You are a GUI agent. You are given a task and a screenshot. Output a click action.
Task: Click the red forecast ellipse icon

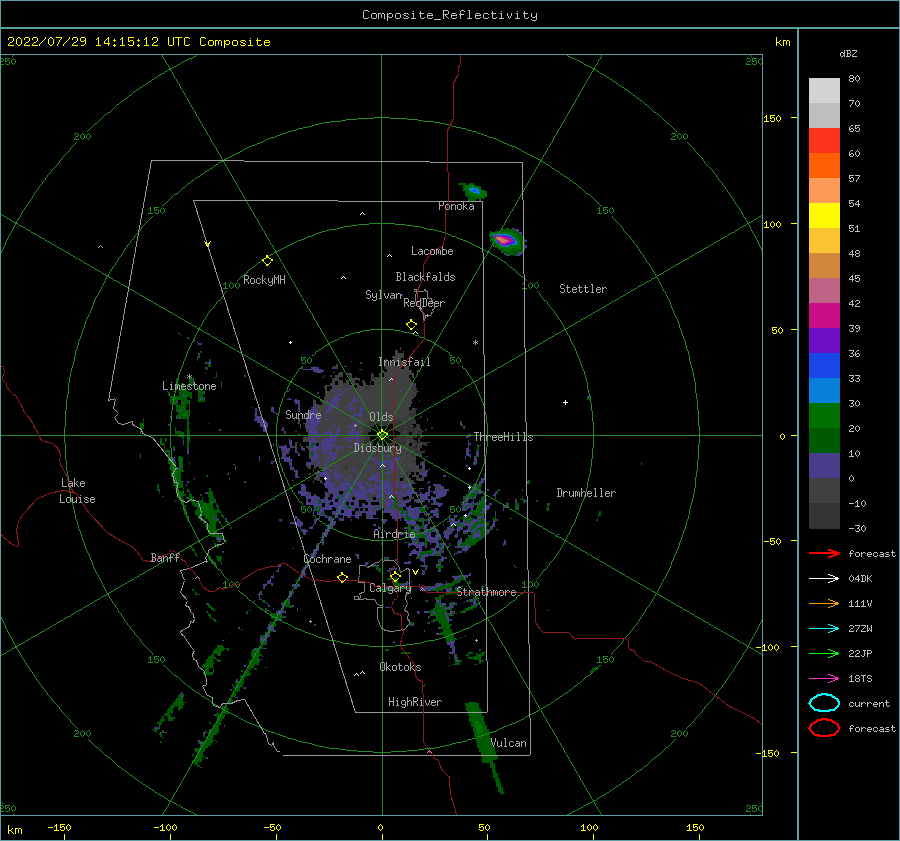(x=824, y=728)
